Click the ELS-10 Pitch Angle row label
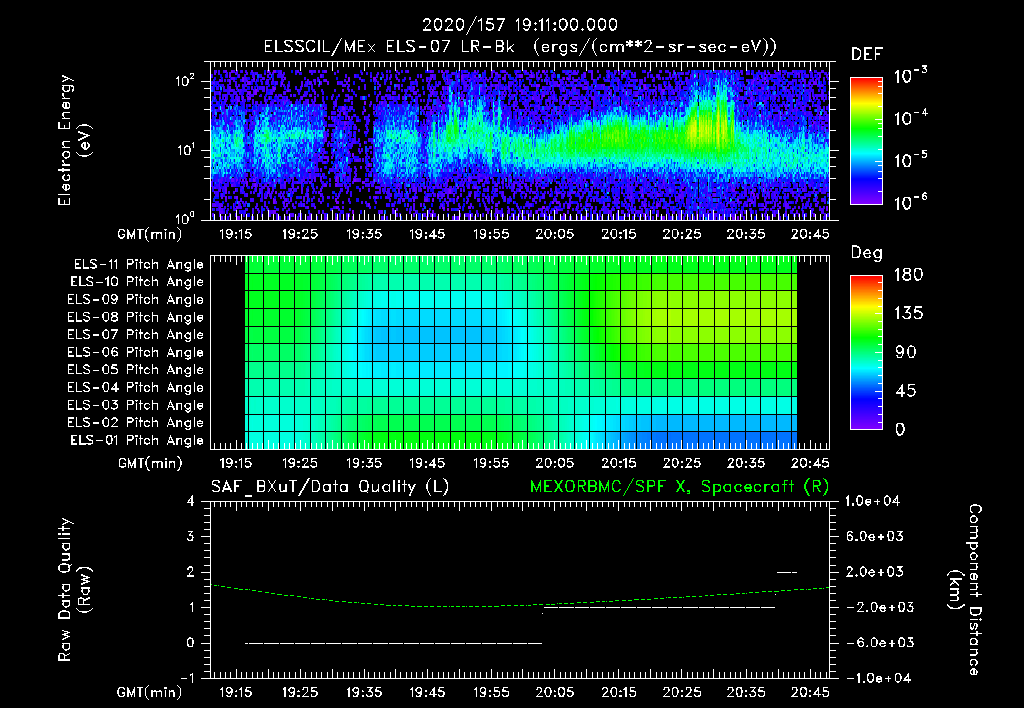 [137, 282]
